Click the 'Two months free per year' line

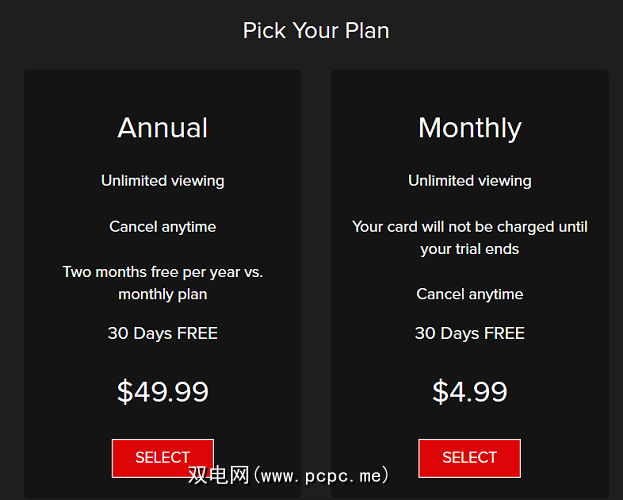pyautogui.click(x=163, y=272)
